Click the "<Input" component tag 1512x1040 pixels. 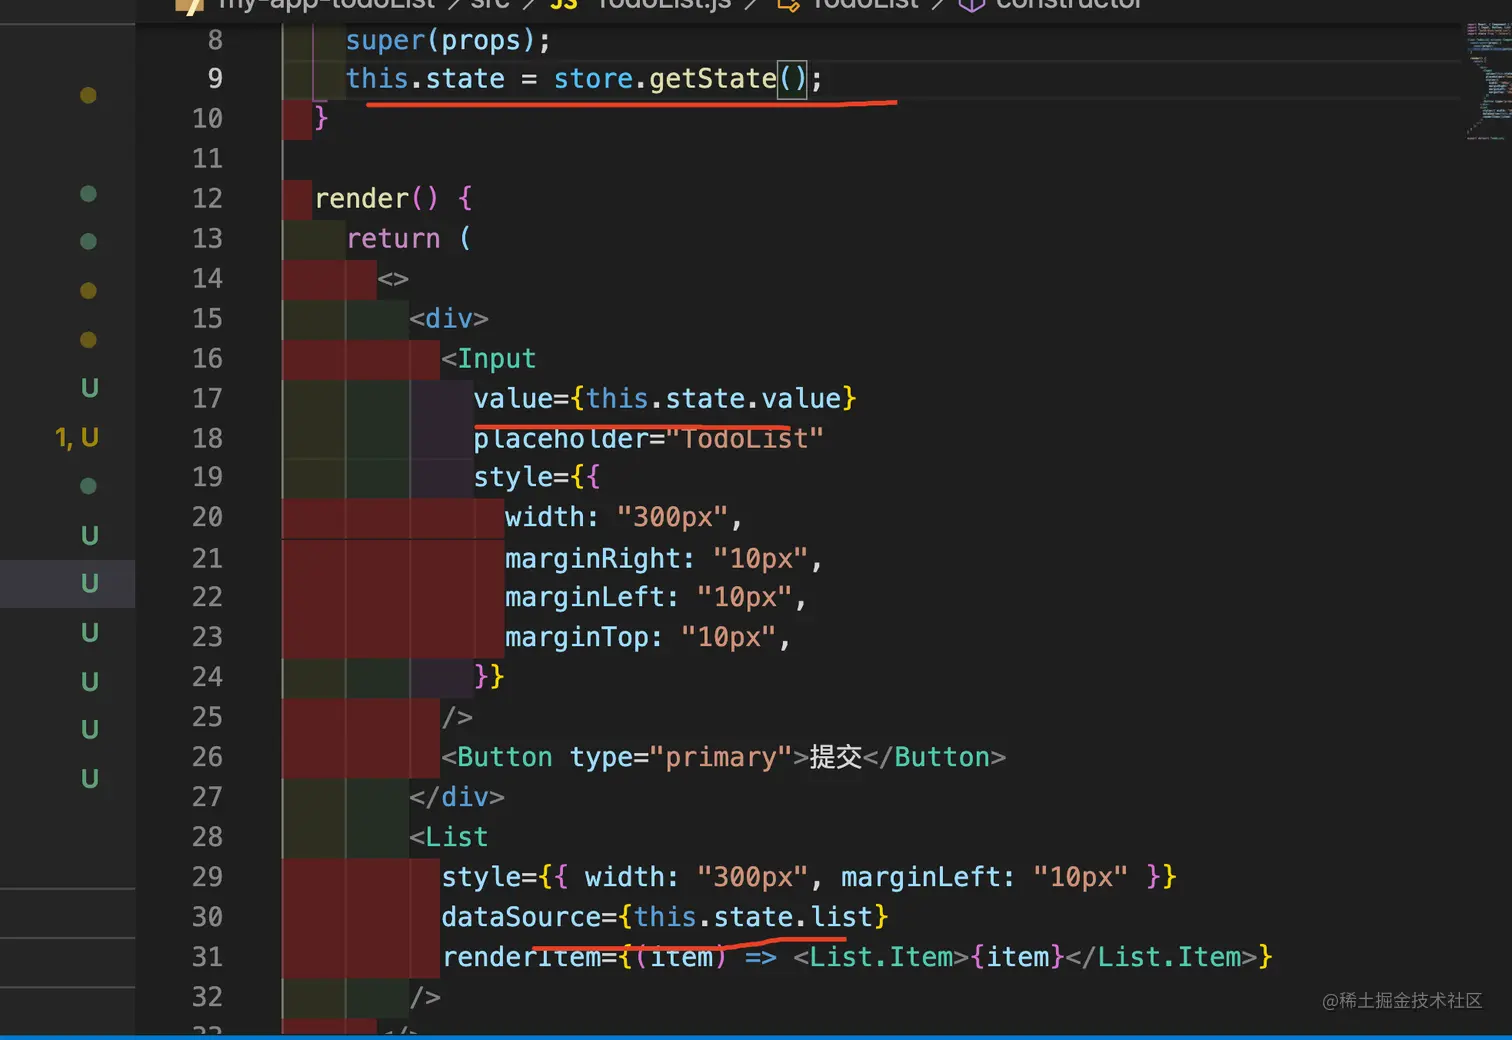point(489,358)
